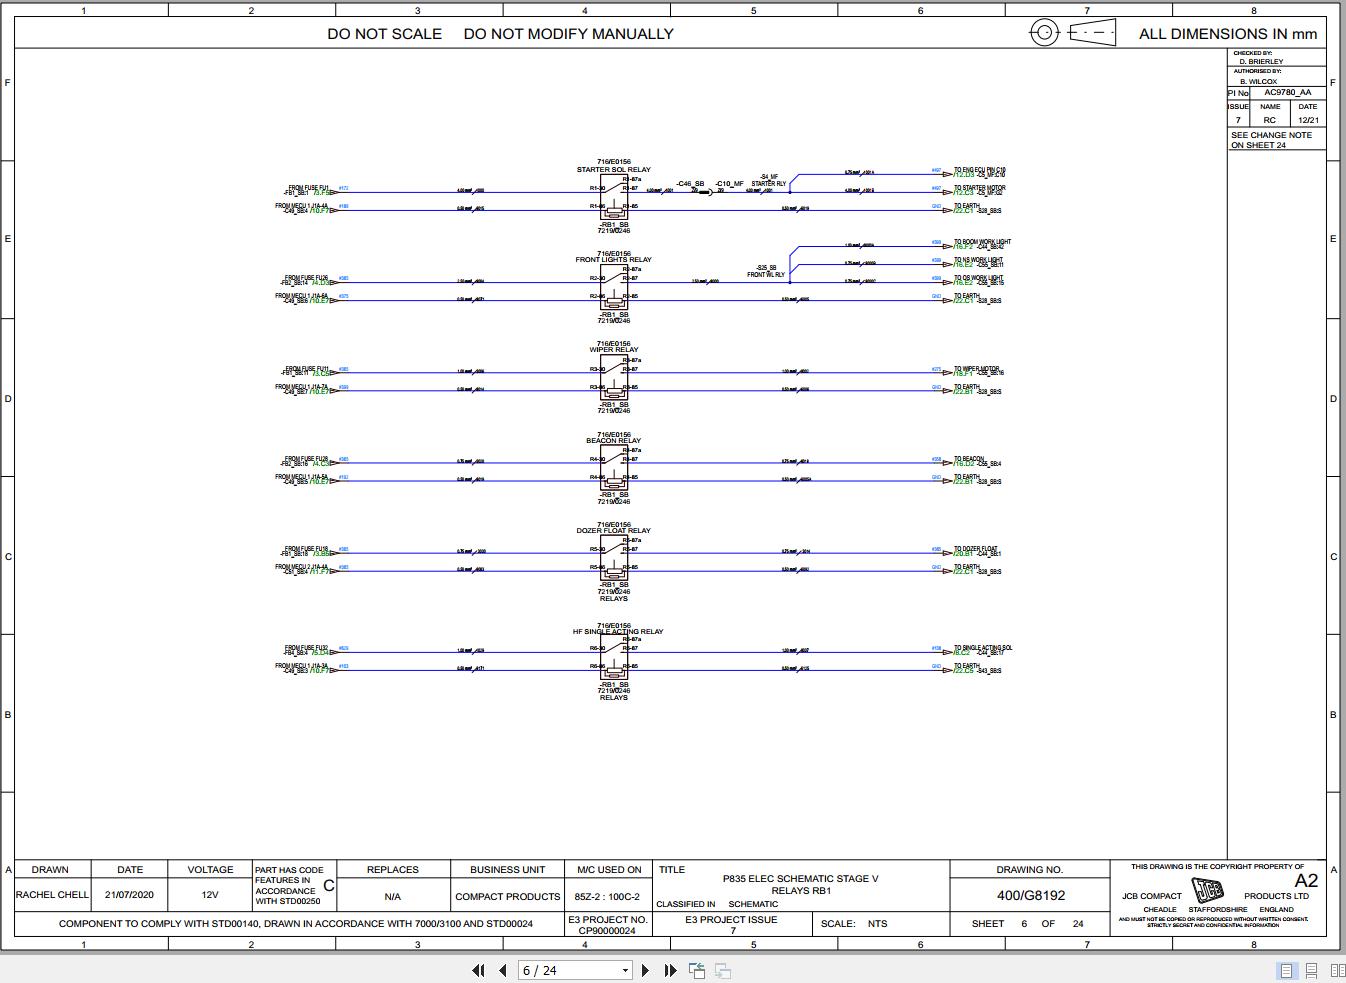The height and width of the screenshot is (983, 1346).
Task: Switch to single page layout
Action: [1286, 970]
